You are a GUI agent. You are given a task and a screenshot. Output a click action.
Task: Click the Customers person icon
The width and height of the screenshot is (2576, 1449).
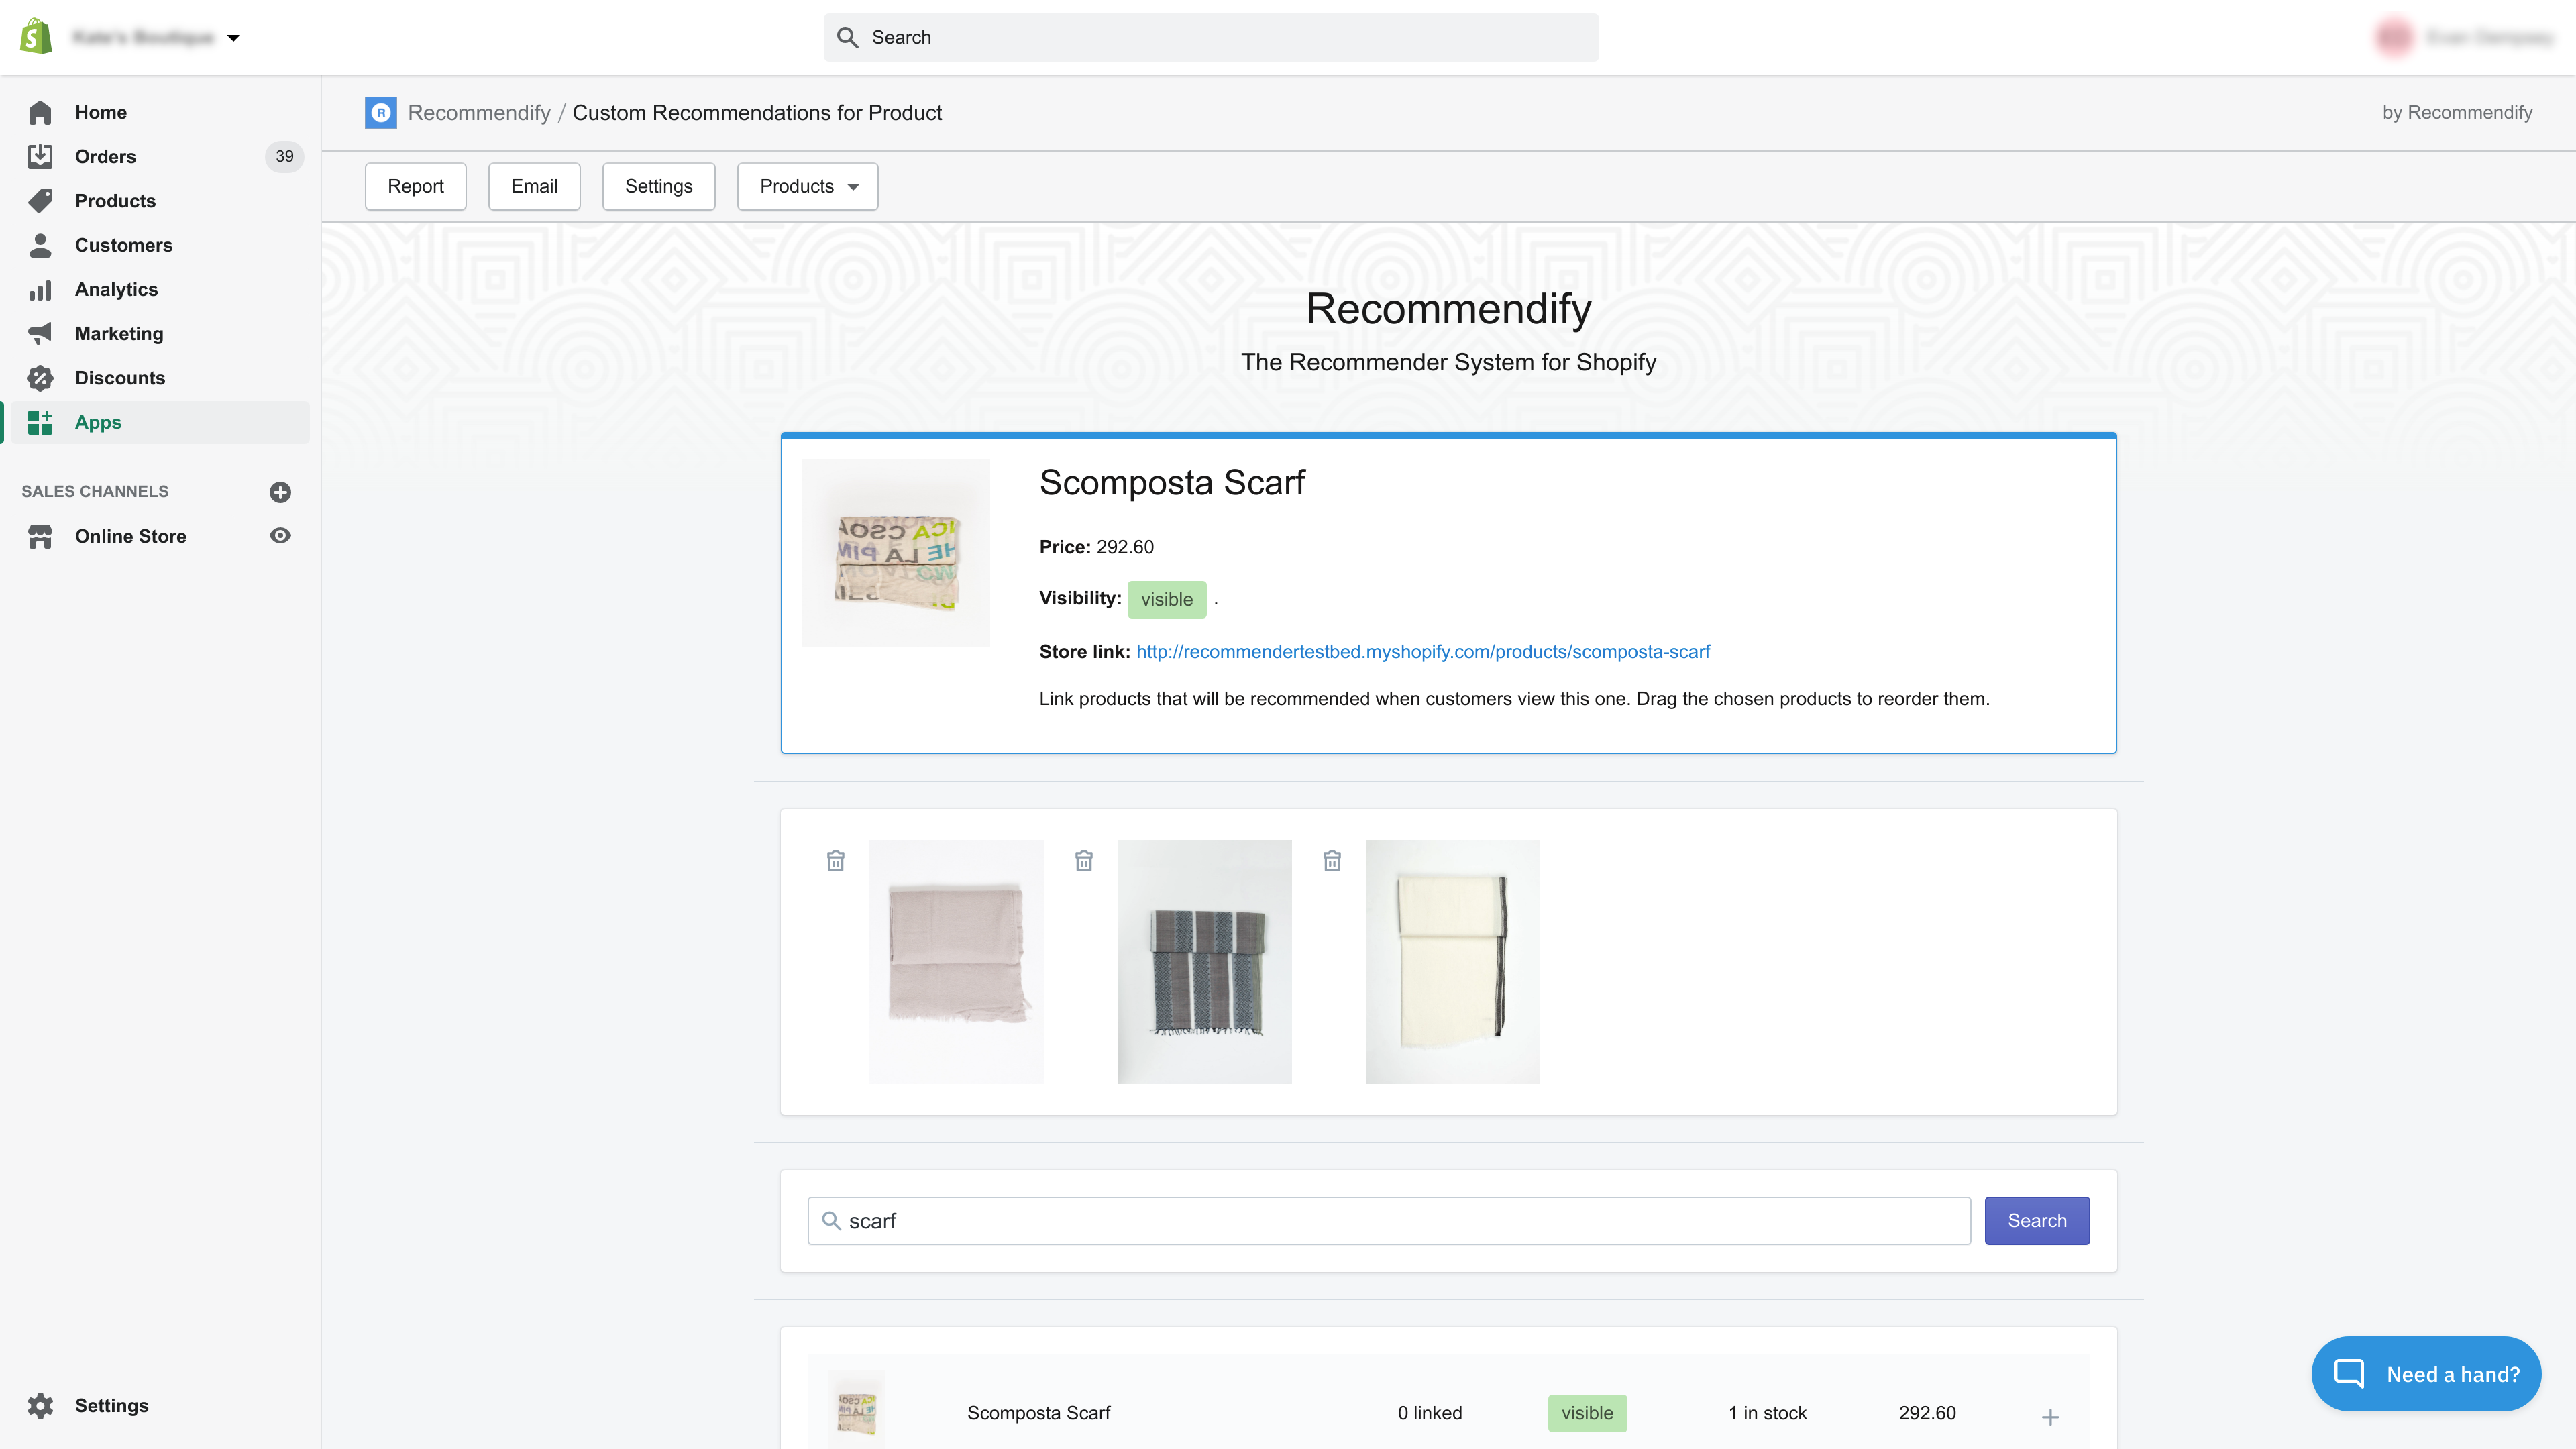coord(40,245)
